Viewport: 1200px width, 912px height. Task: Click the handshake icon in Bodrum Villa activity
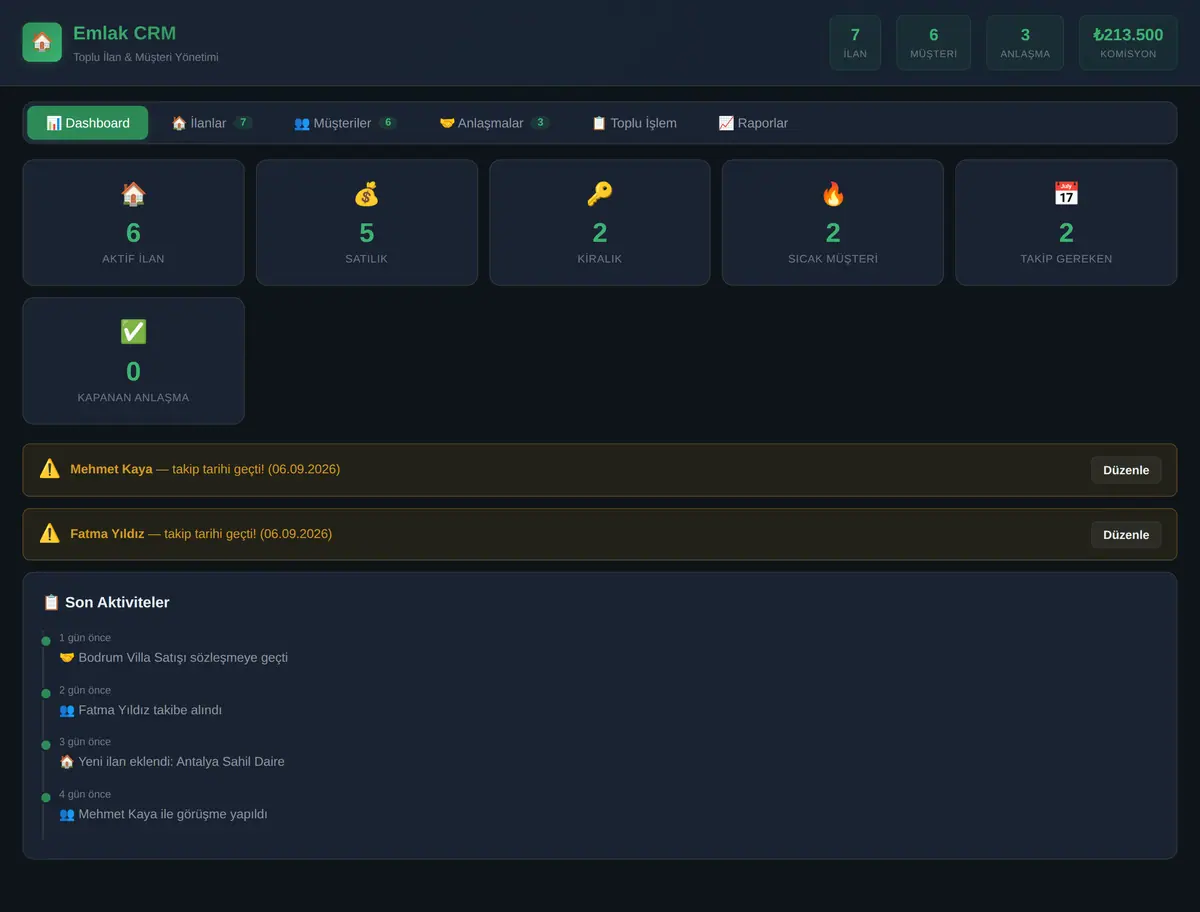point(67,658)
